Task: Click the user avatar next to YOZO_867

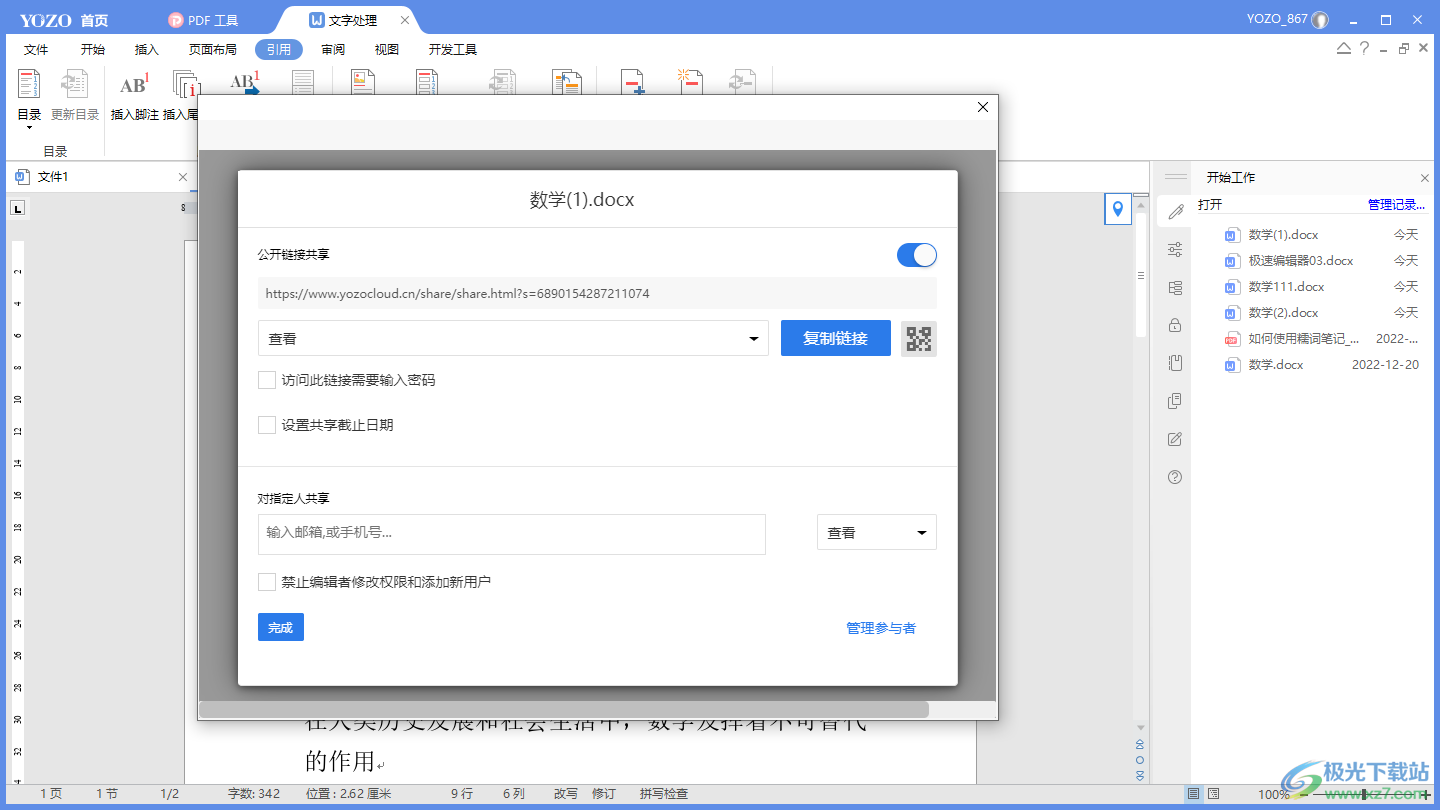Action: point(1320,20)
